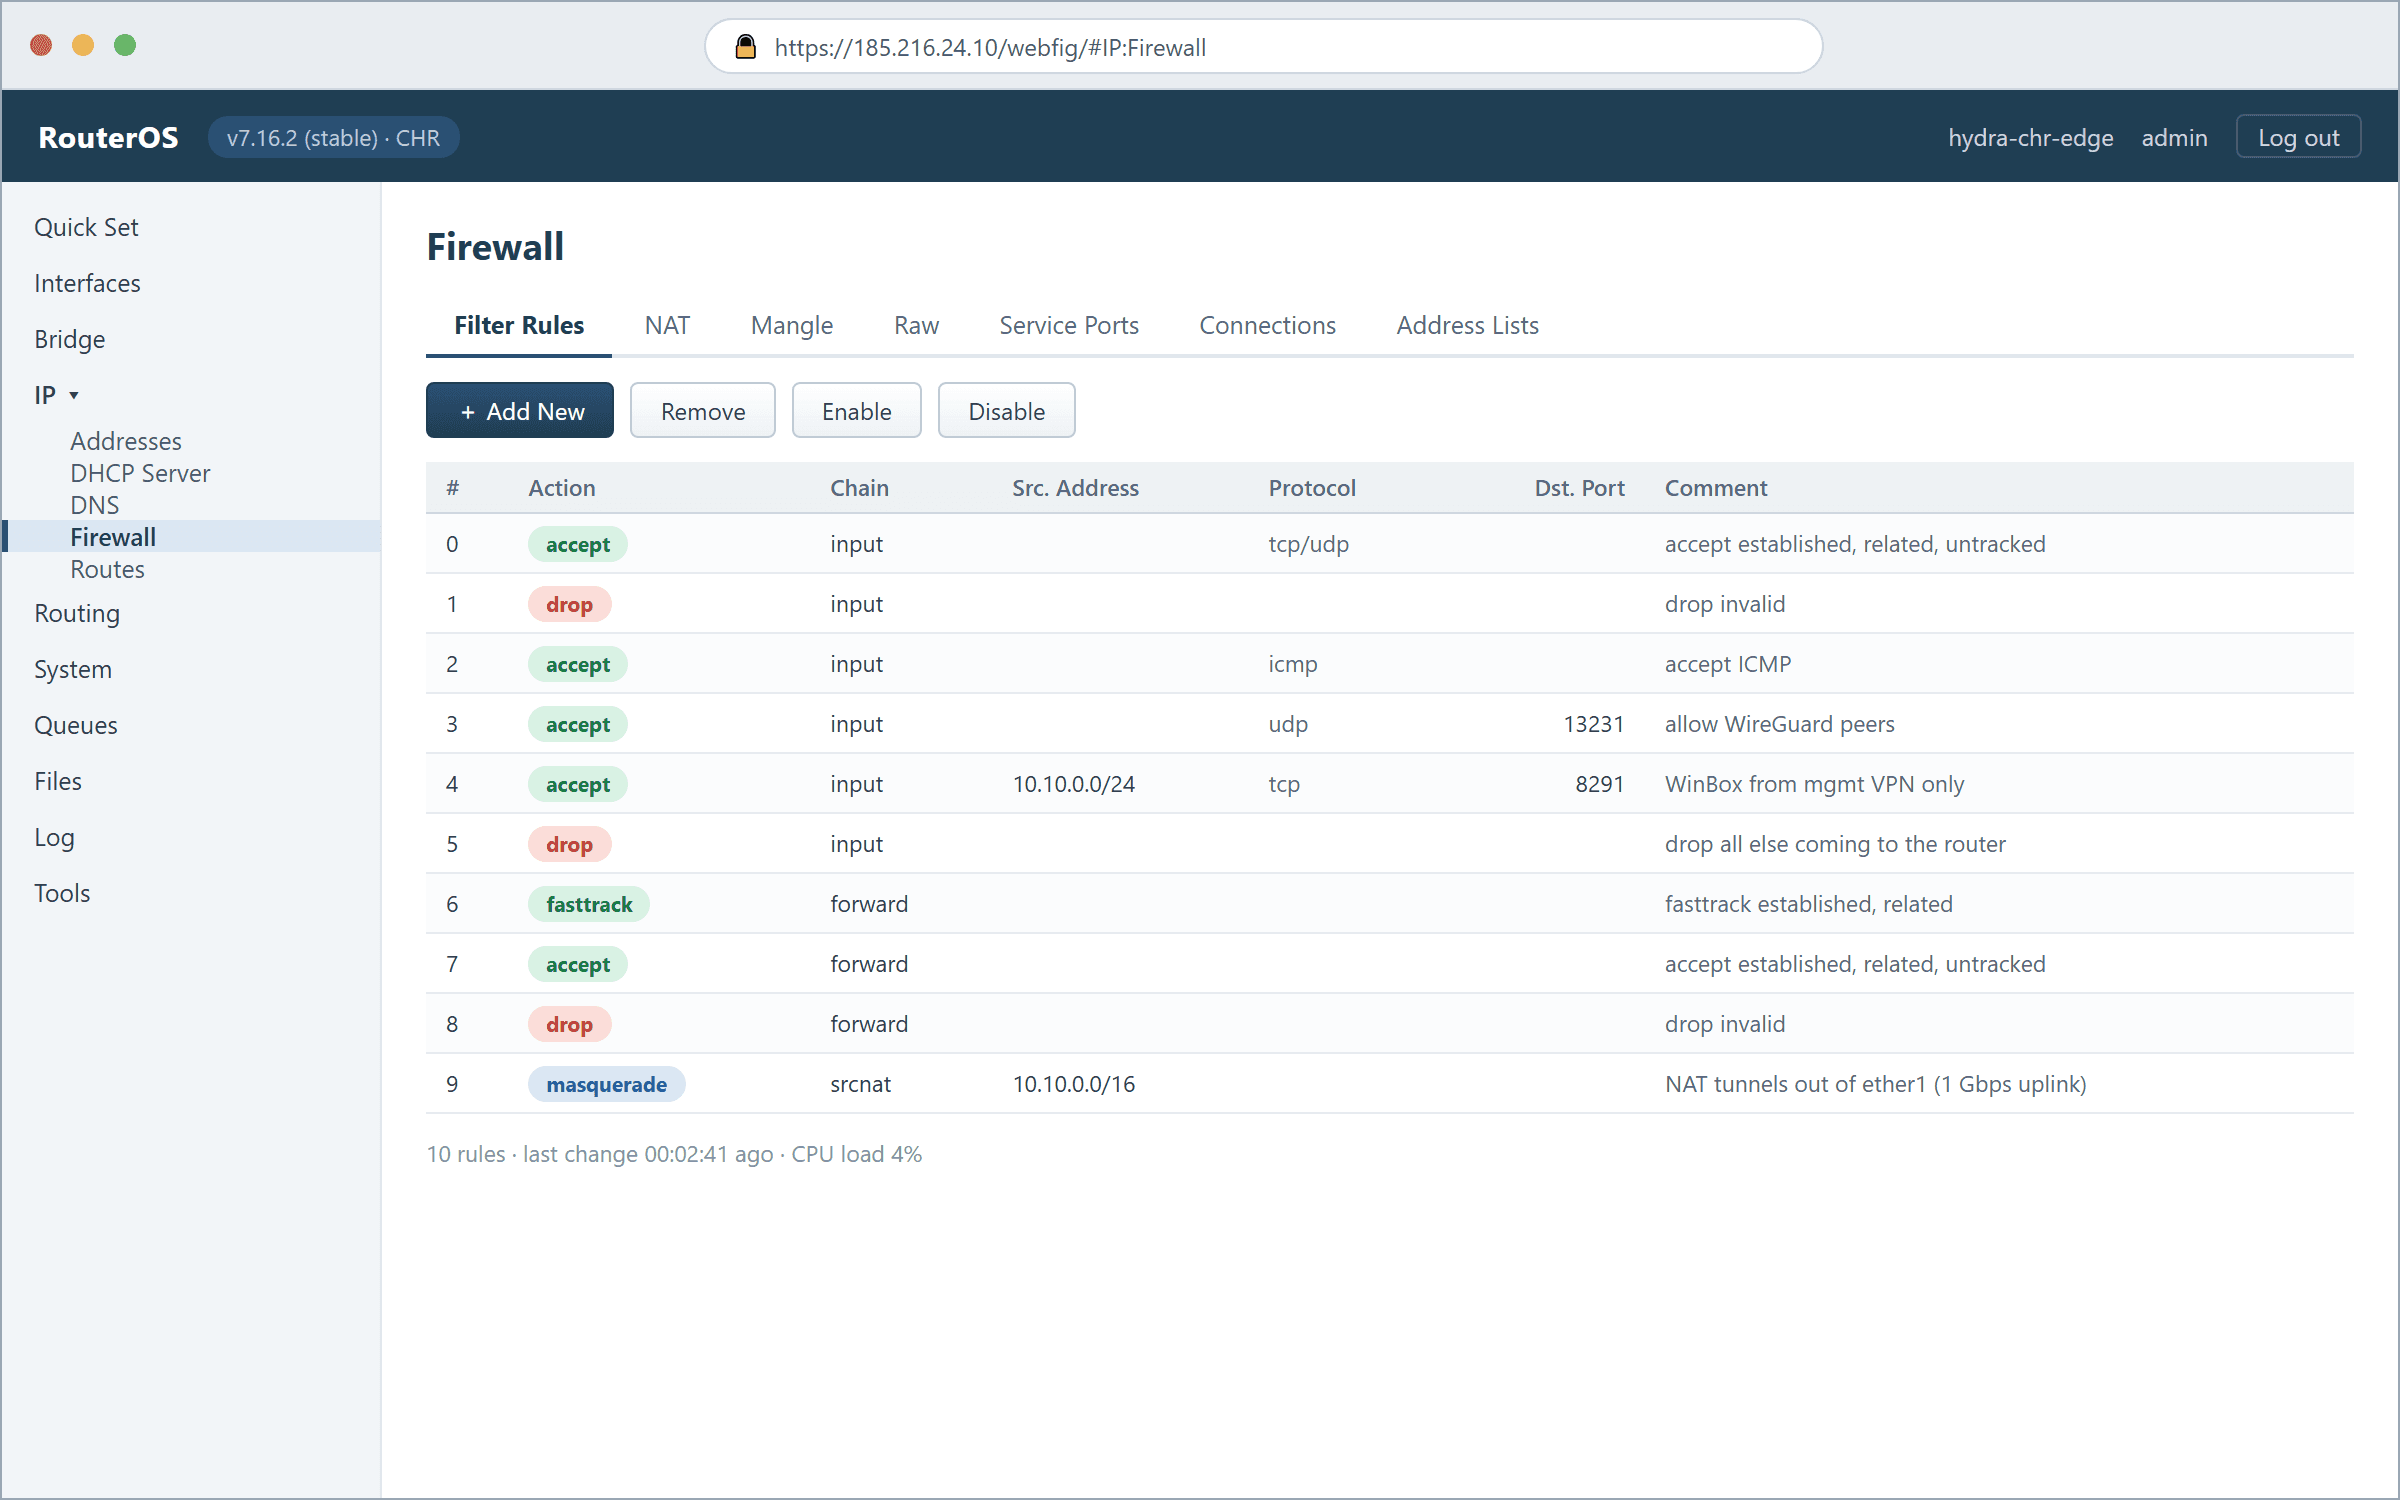The image size is (2400, 1500).
Task: Click accept badge on rule 7
Action: [577, 964]
